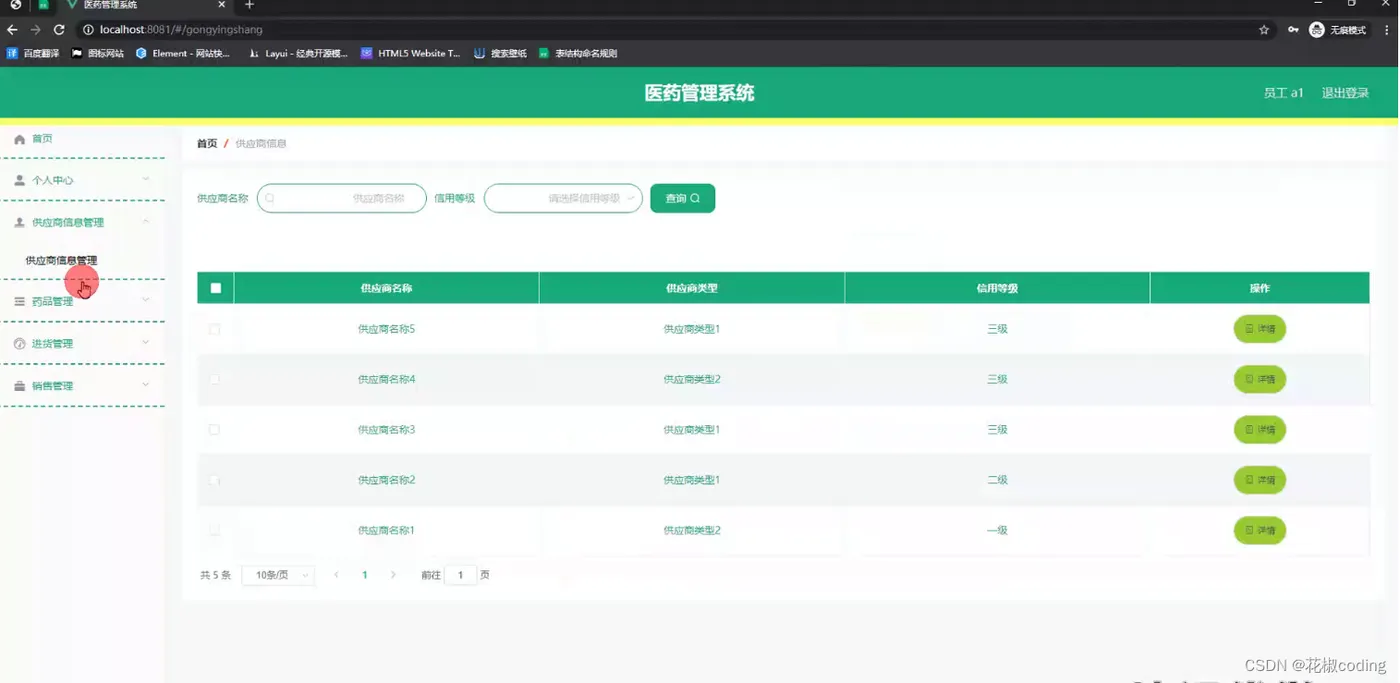
Task: Check the box for 供应商名称2 row
Action: coord(214,480)
